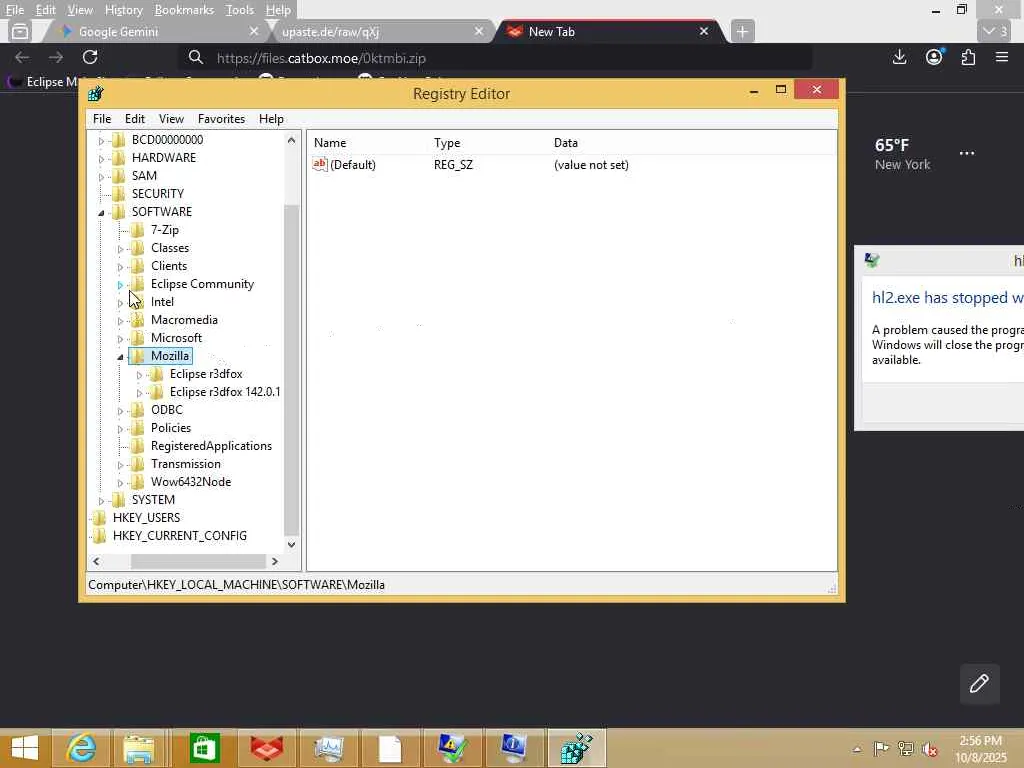Reload the browser page
This screenshot has width=1024, height=768.
(x=90, y=57)
